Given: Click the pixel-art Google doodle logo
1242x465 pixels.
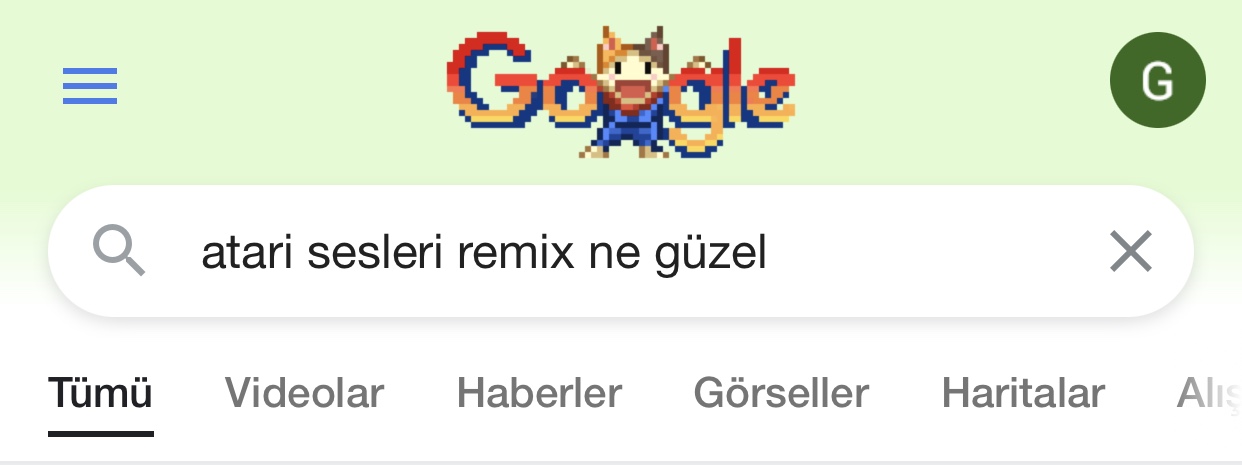Looking at the screenshot, I should (x=621, y=92).
